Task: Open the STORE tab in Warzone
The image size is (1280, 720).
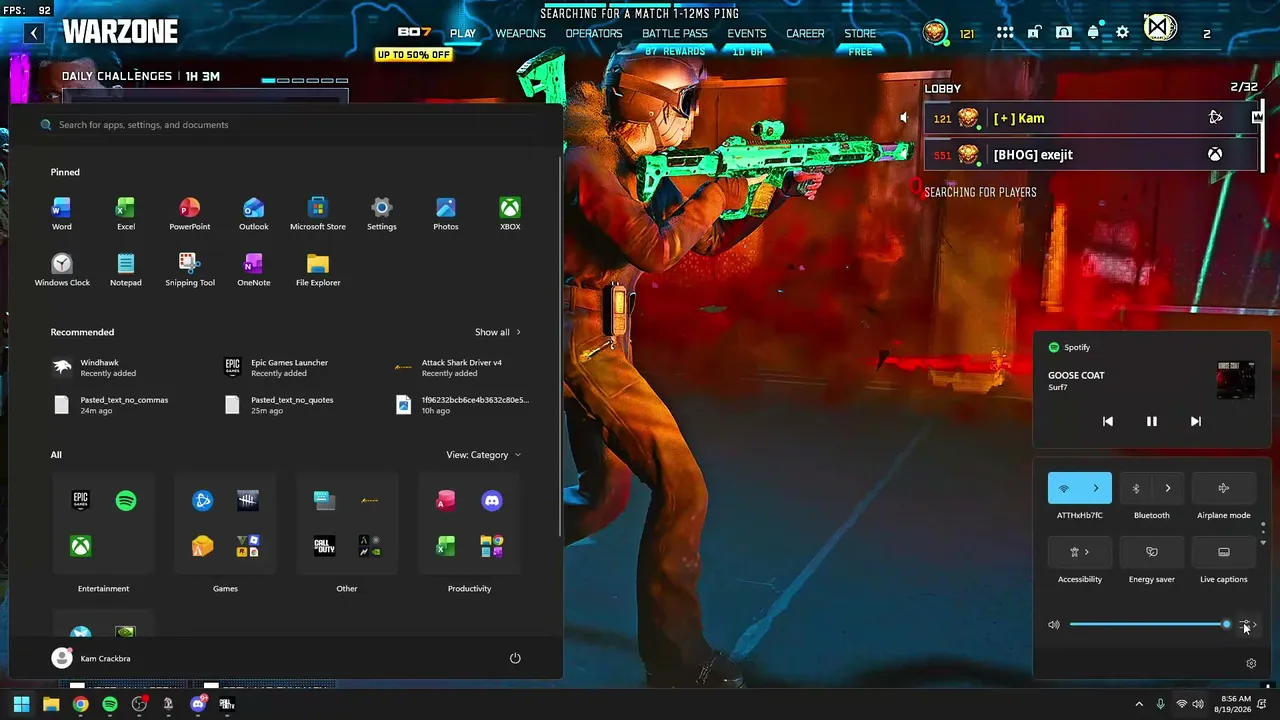Action: (x=860, y=33)
